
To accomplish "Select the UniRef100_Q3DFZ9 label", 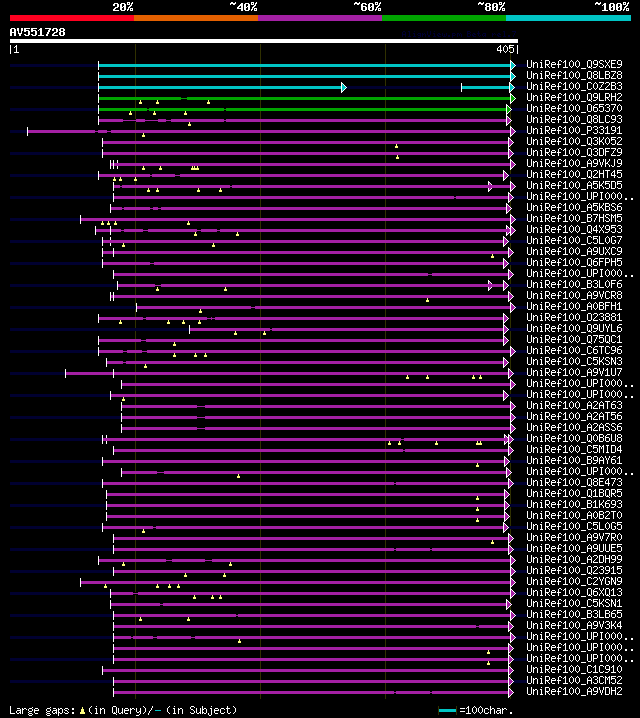I will click(574, 152).
